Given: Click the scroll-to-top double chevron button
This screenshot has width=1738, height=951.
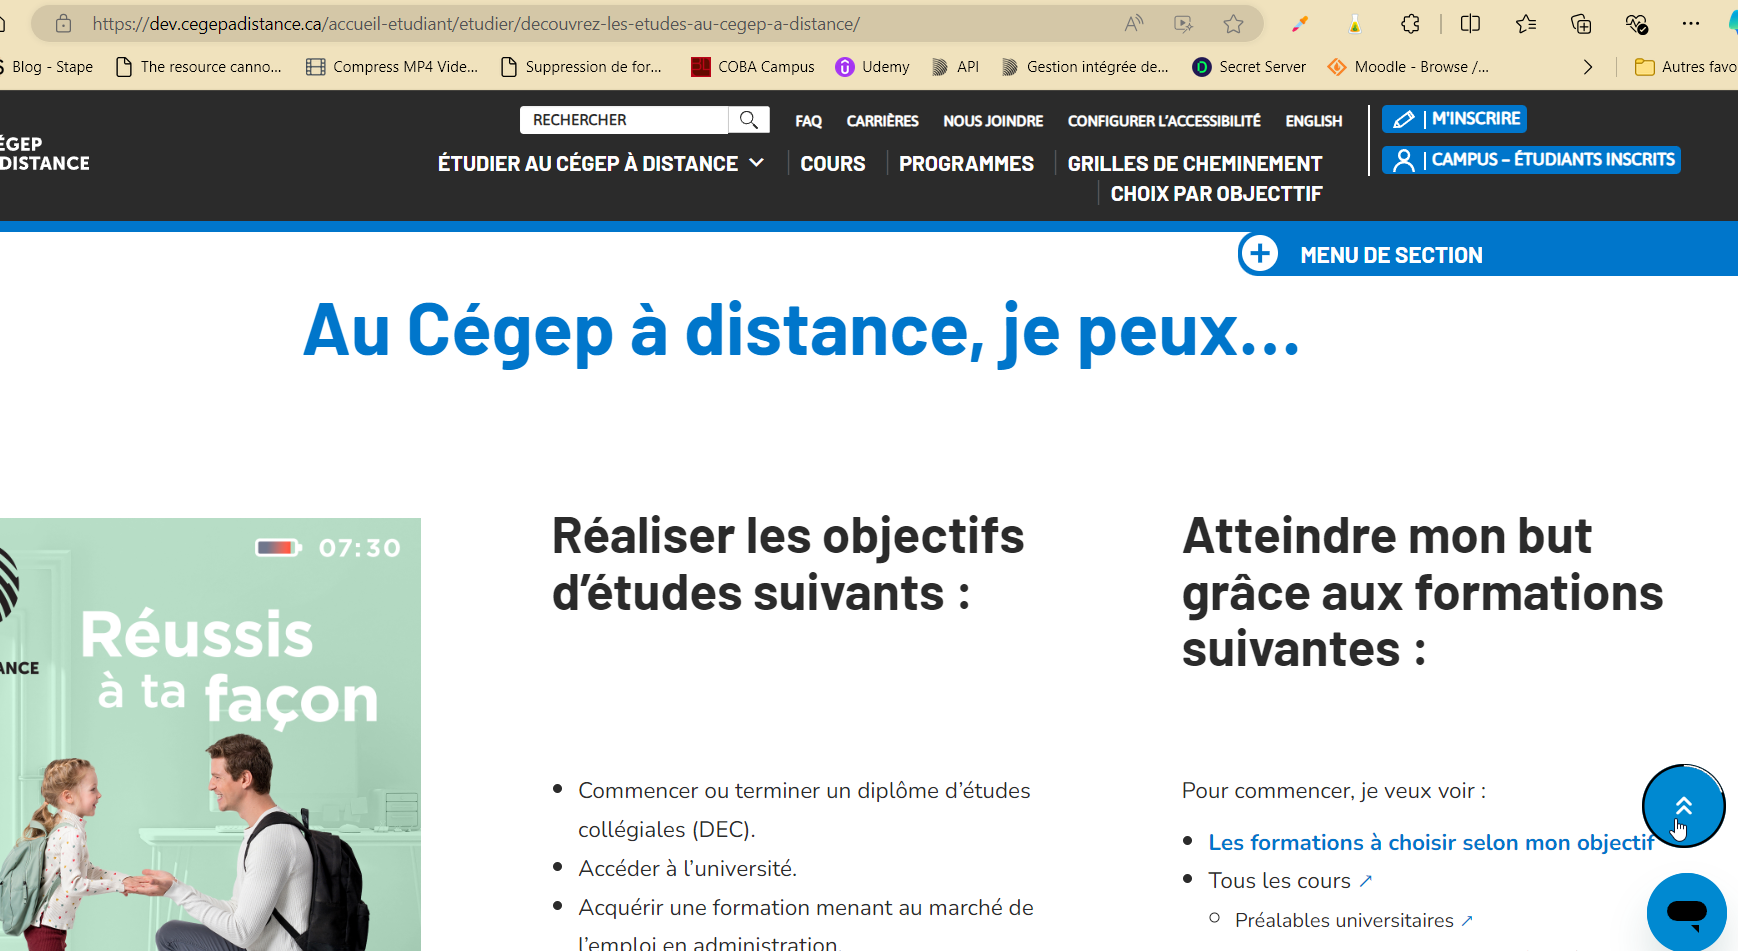Looking at the screenshot, I should [x=1683, y=805].
